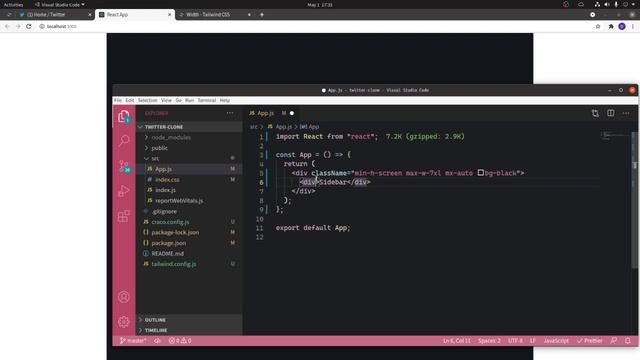Open browser extensions puzzle icon
640x360 pixels.
tap(611, 26)
